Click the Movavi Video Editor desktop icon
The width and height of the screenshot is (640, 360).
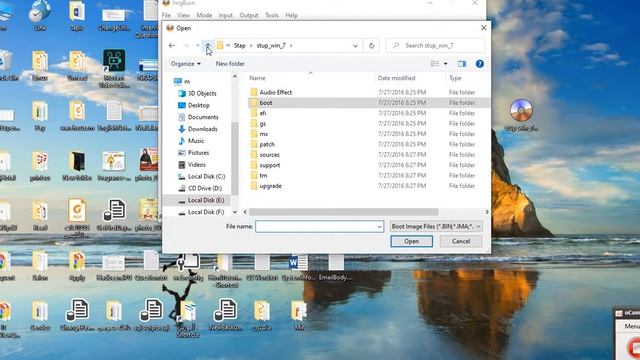pos(114,60)
